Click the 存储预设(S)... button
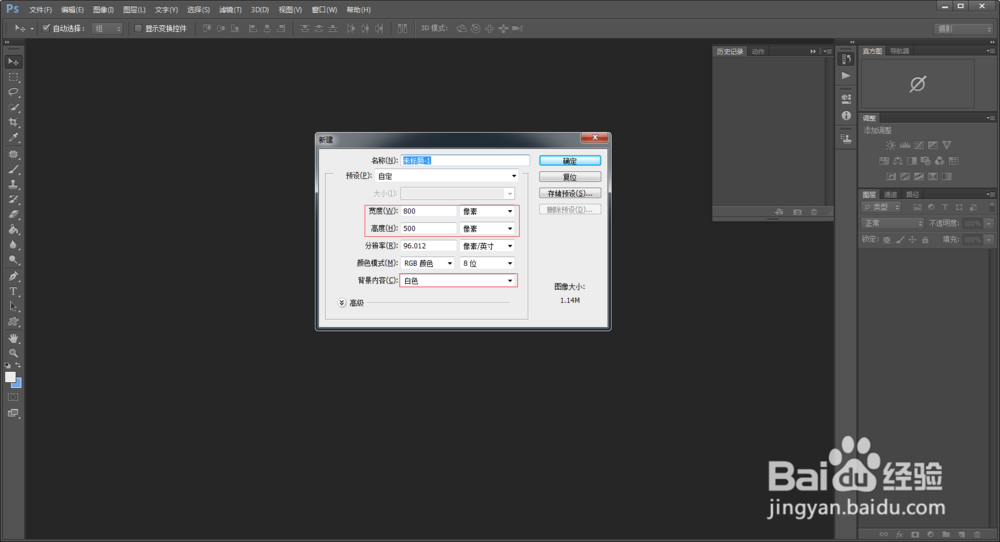 coord(570,193)
